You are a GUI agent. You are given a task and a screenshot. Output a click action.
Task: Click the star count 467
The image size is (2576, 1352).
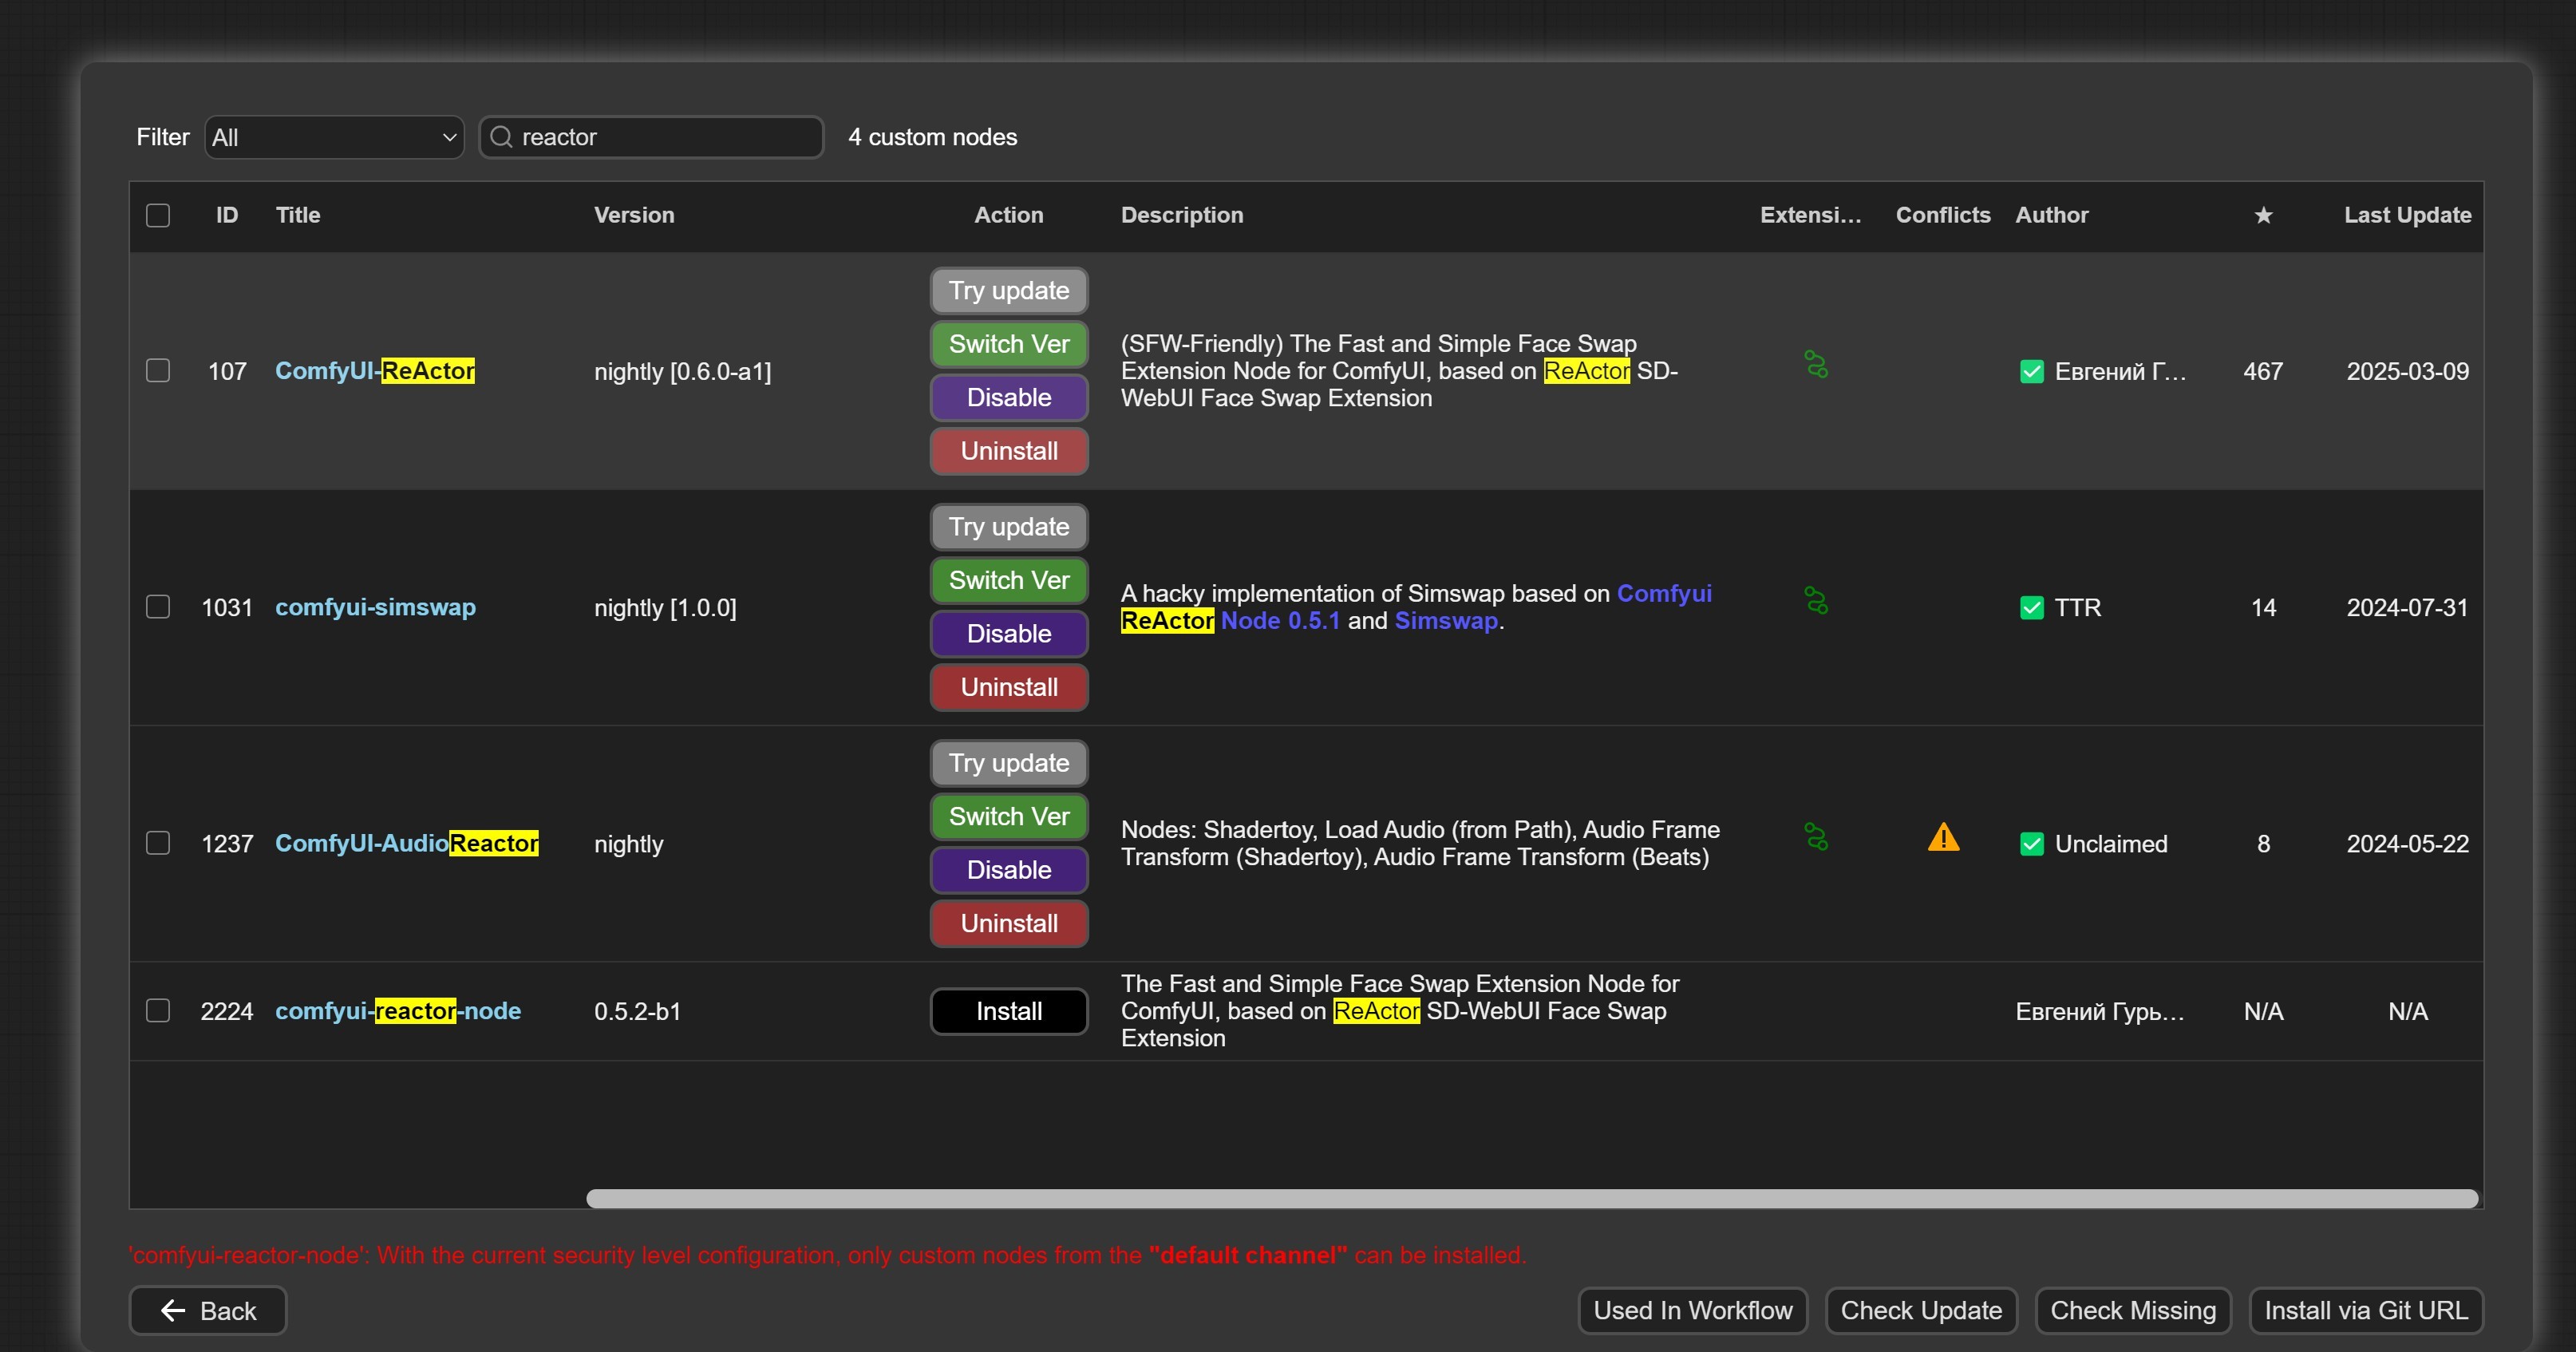tap(2262, 371)
